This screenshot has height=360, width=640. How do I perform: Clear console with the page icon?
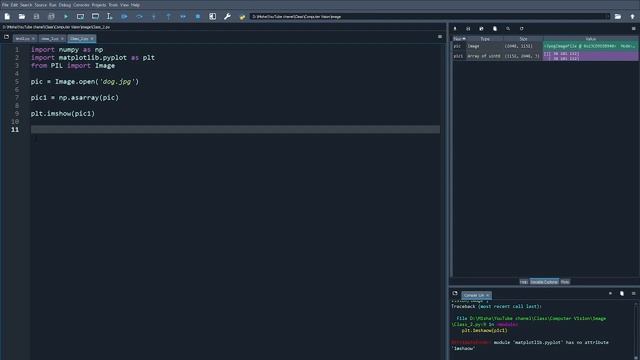[622, 293]
